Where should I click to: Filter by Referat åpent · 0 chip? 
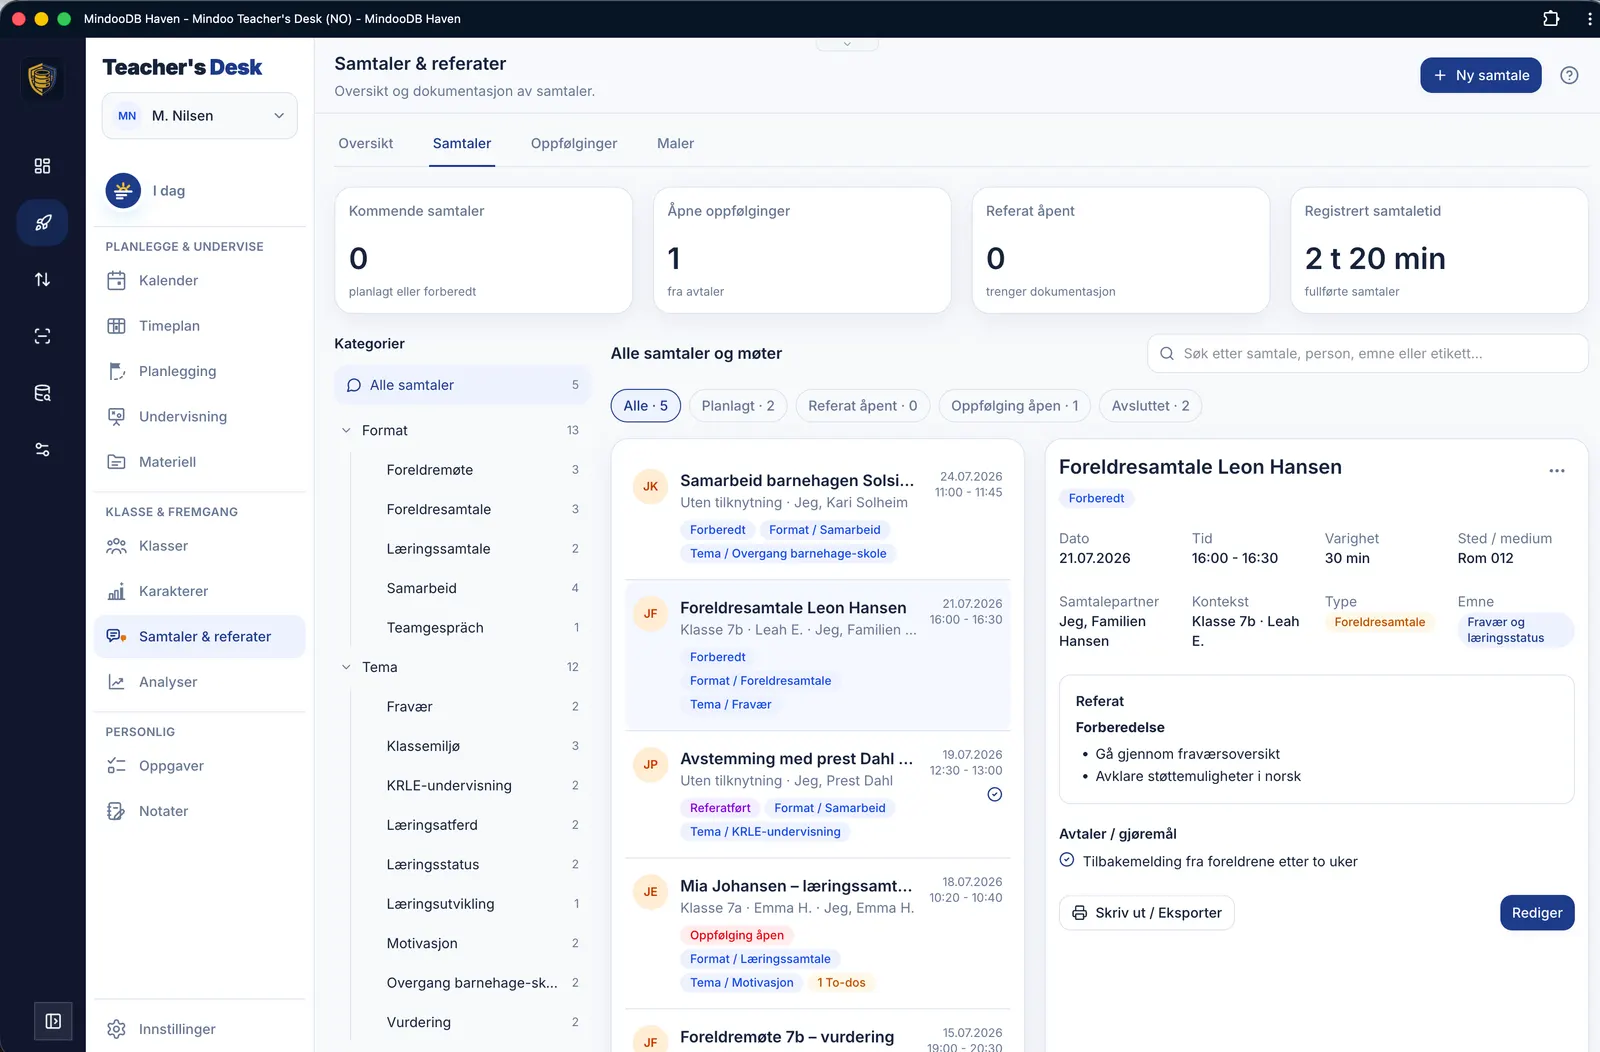point(863,406)
